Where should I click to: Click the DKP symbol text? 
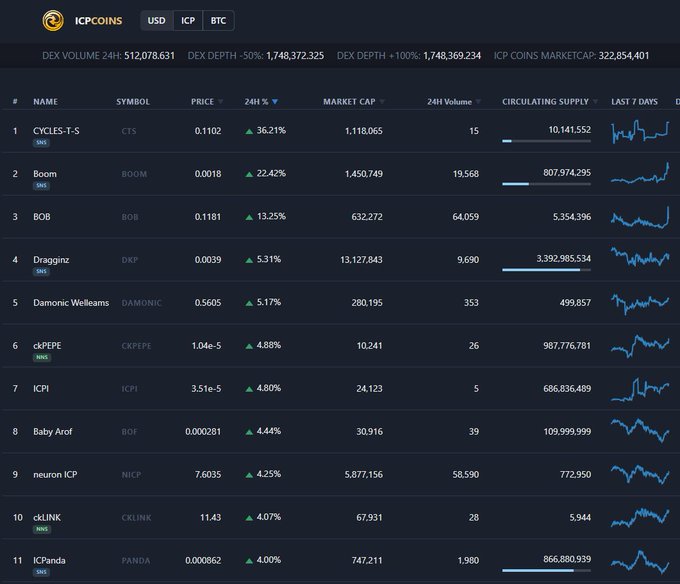point(130,260)
